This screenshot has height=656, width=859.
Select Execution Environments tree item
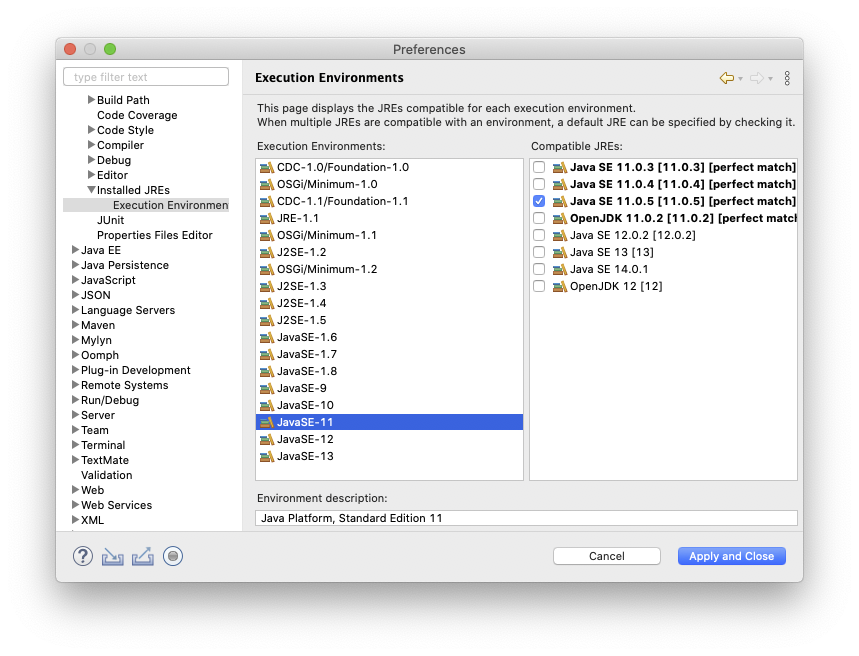pos(170,205)
